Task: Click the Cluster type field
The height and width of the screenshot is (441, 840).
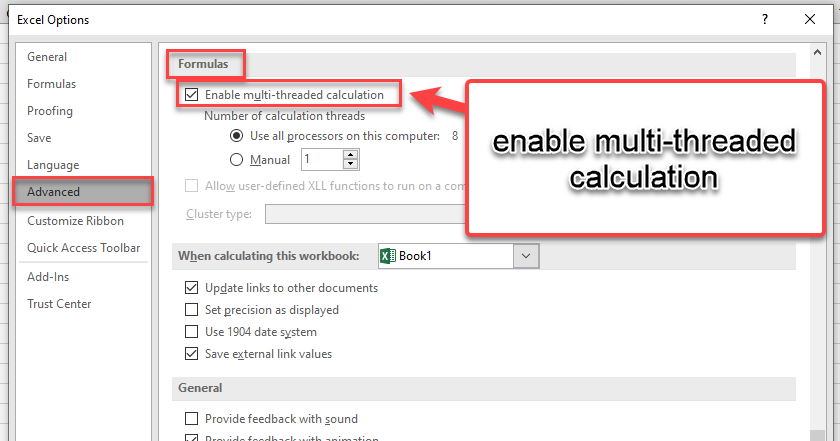Action: point(365,214)
